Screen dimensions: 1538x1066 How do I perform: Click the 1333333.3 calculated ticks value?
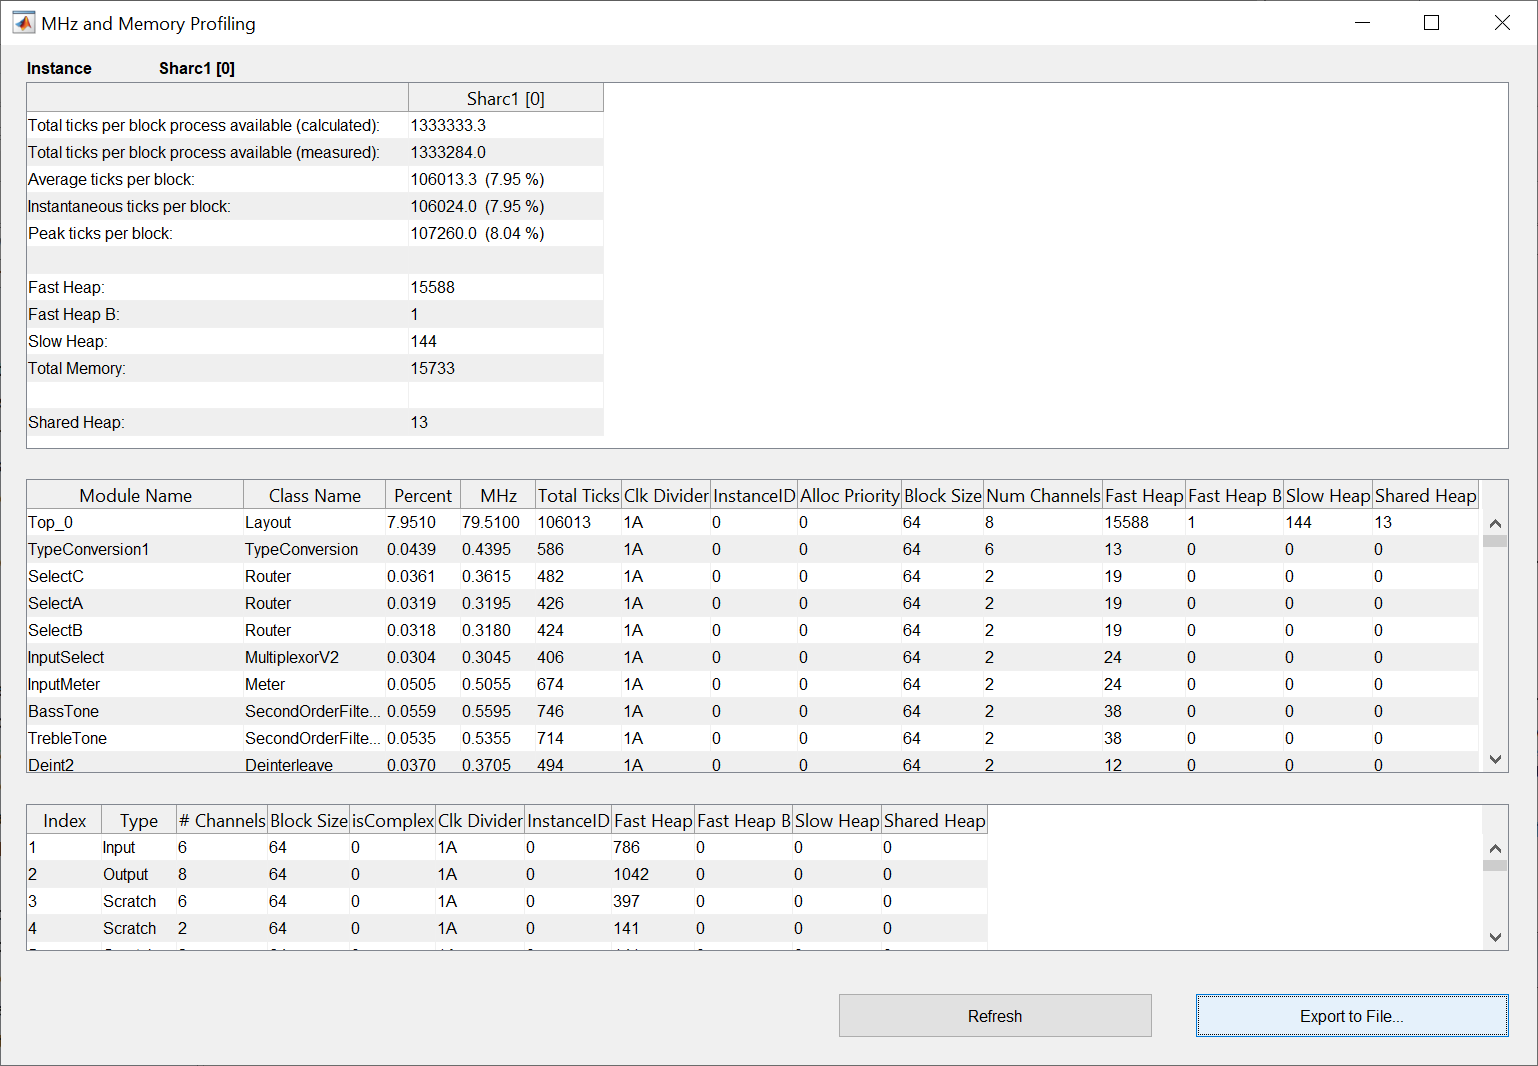coord(448,125)
